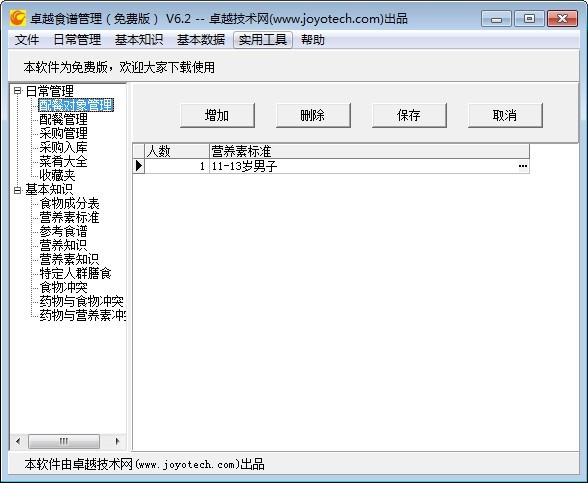Screen dimensions: 588x483
Task: Select 收藏夹 in the tree
Action: point(57,175)
